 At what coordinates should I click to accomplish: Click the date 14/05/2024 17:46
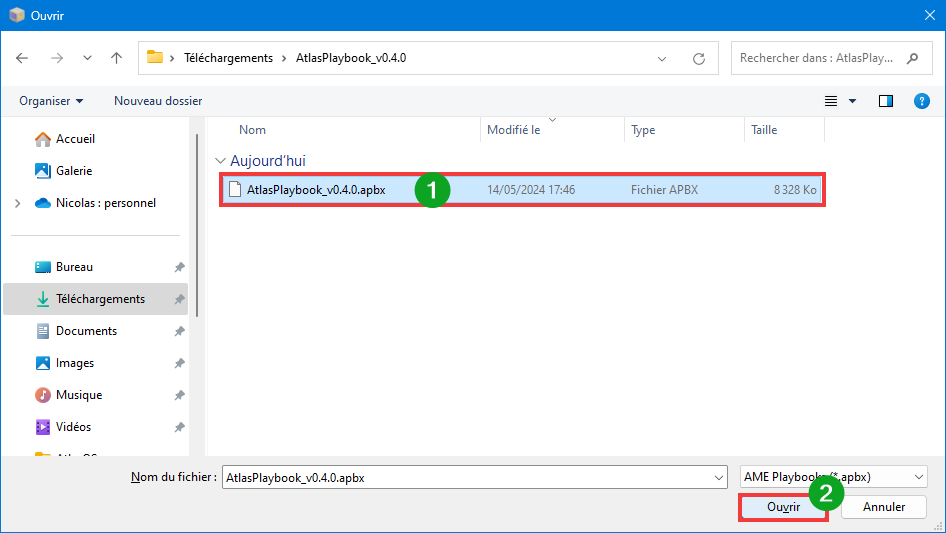(x=531, y=190)
